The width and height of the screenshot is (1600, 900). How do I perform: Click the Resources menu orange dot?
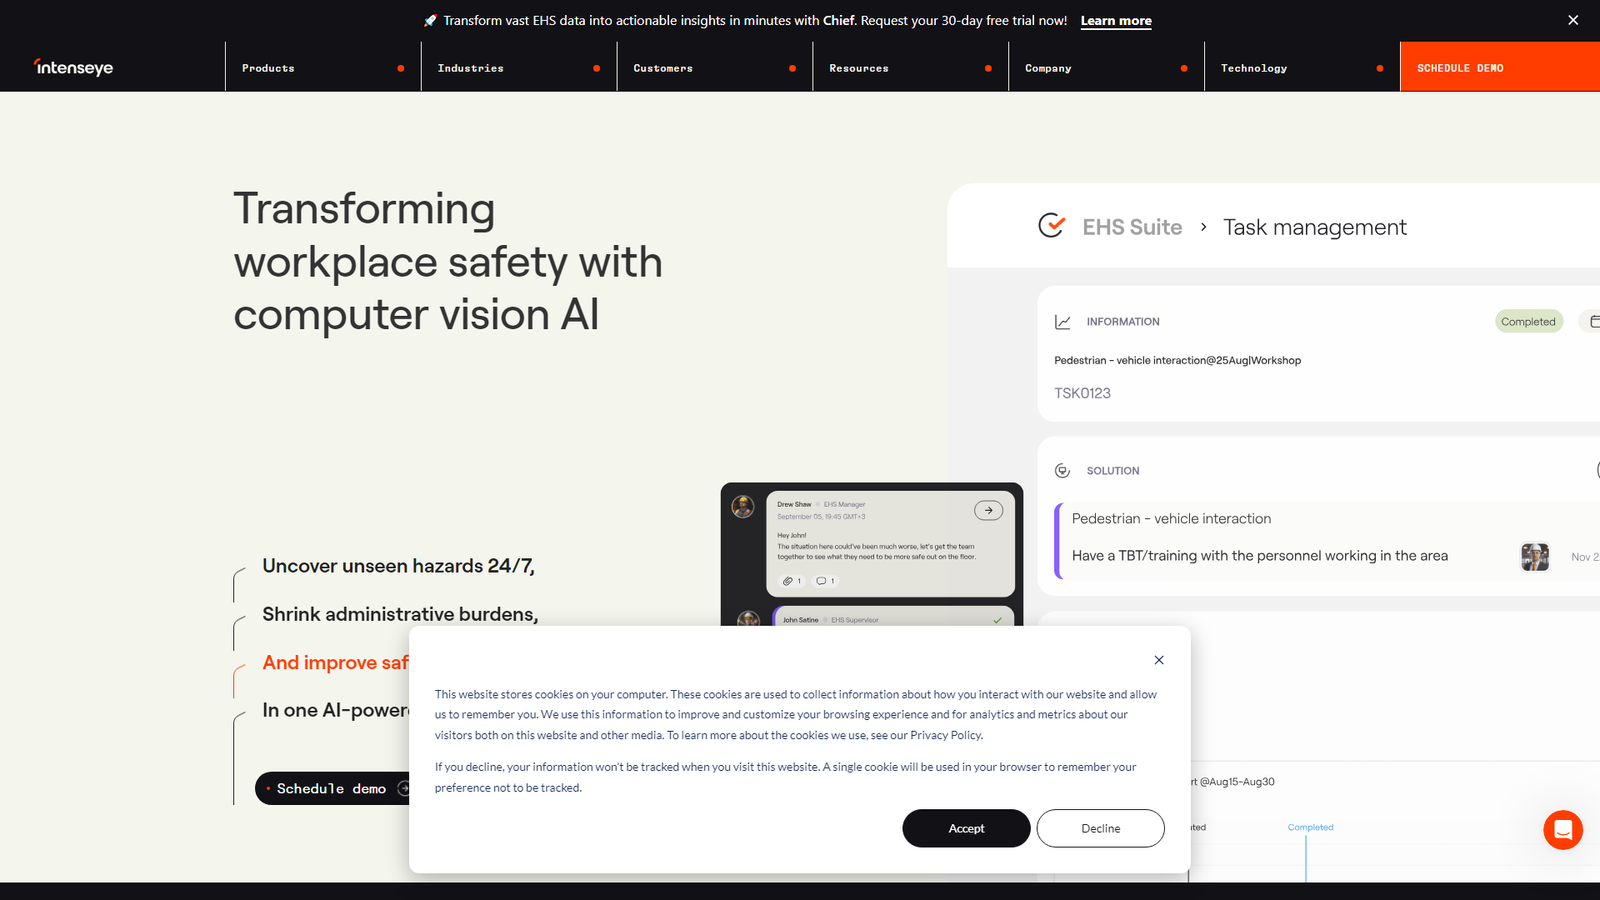[989, 68]
